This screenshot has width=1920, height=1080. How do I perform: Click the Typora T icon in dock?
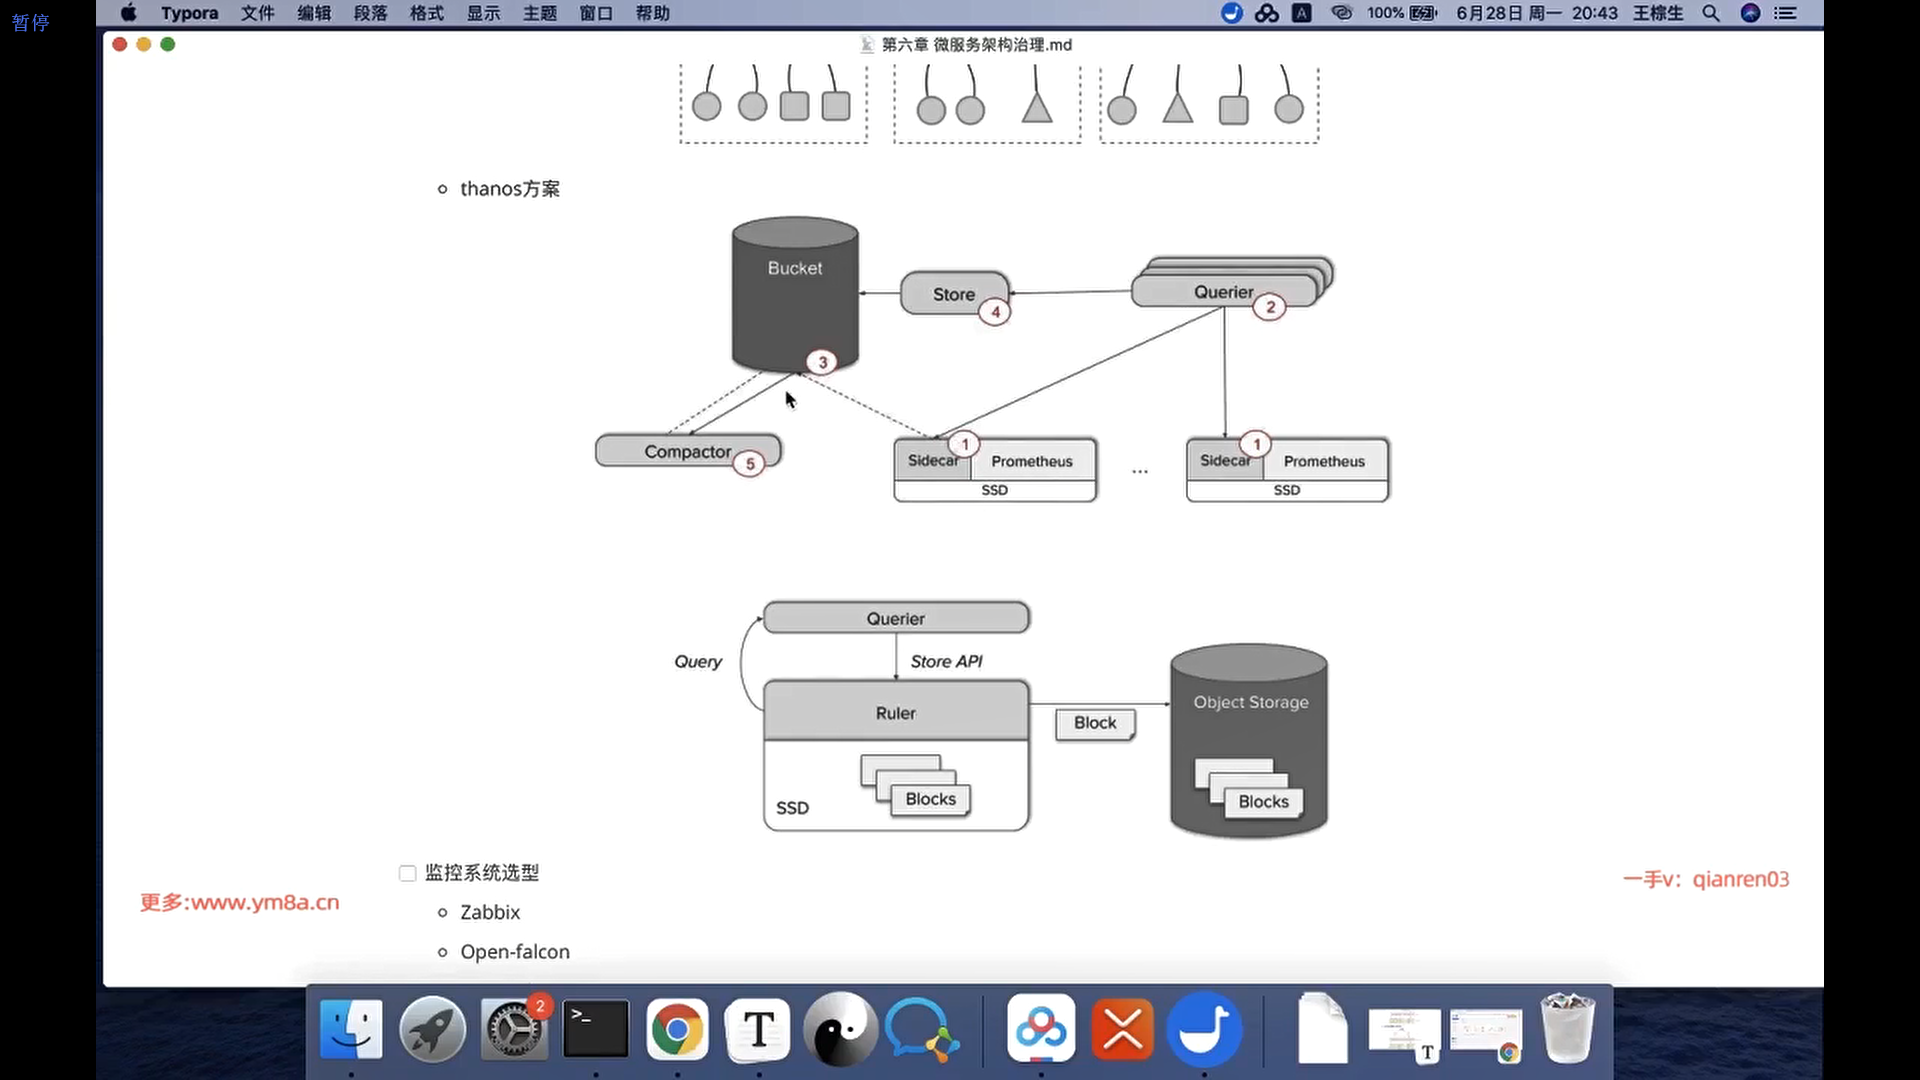[x=758, y=1029]
